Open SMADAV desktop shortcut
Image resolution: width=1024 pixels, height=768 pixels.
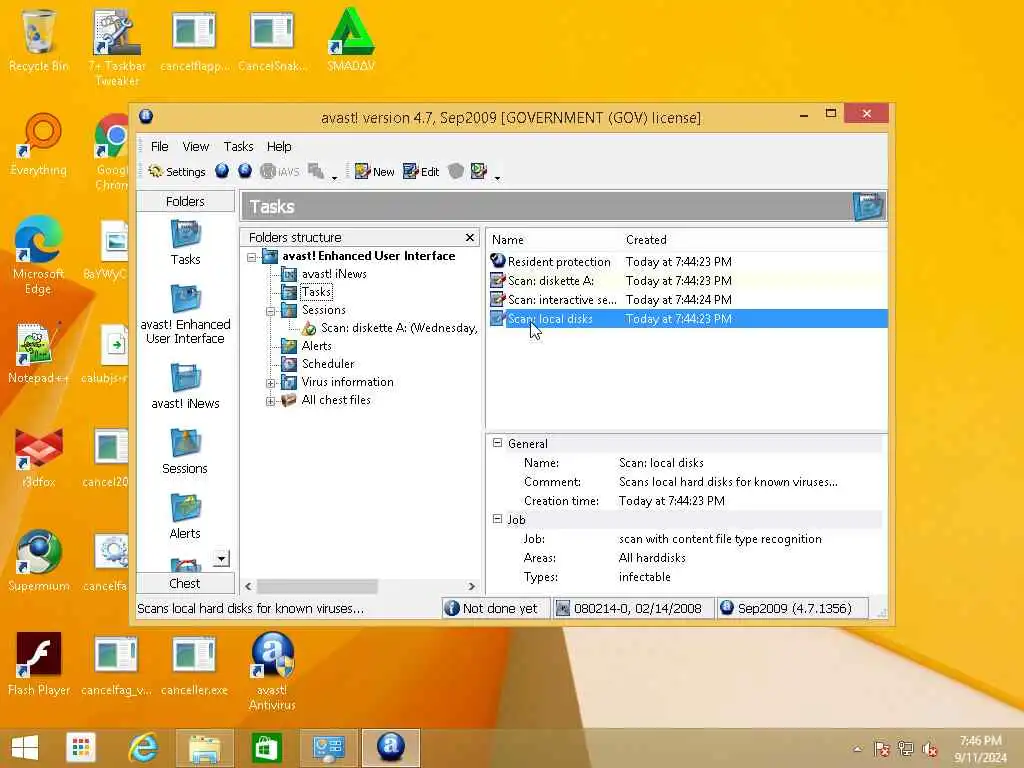pyautogui.click(x=351, y=39)
